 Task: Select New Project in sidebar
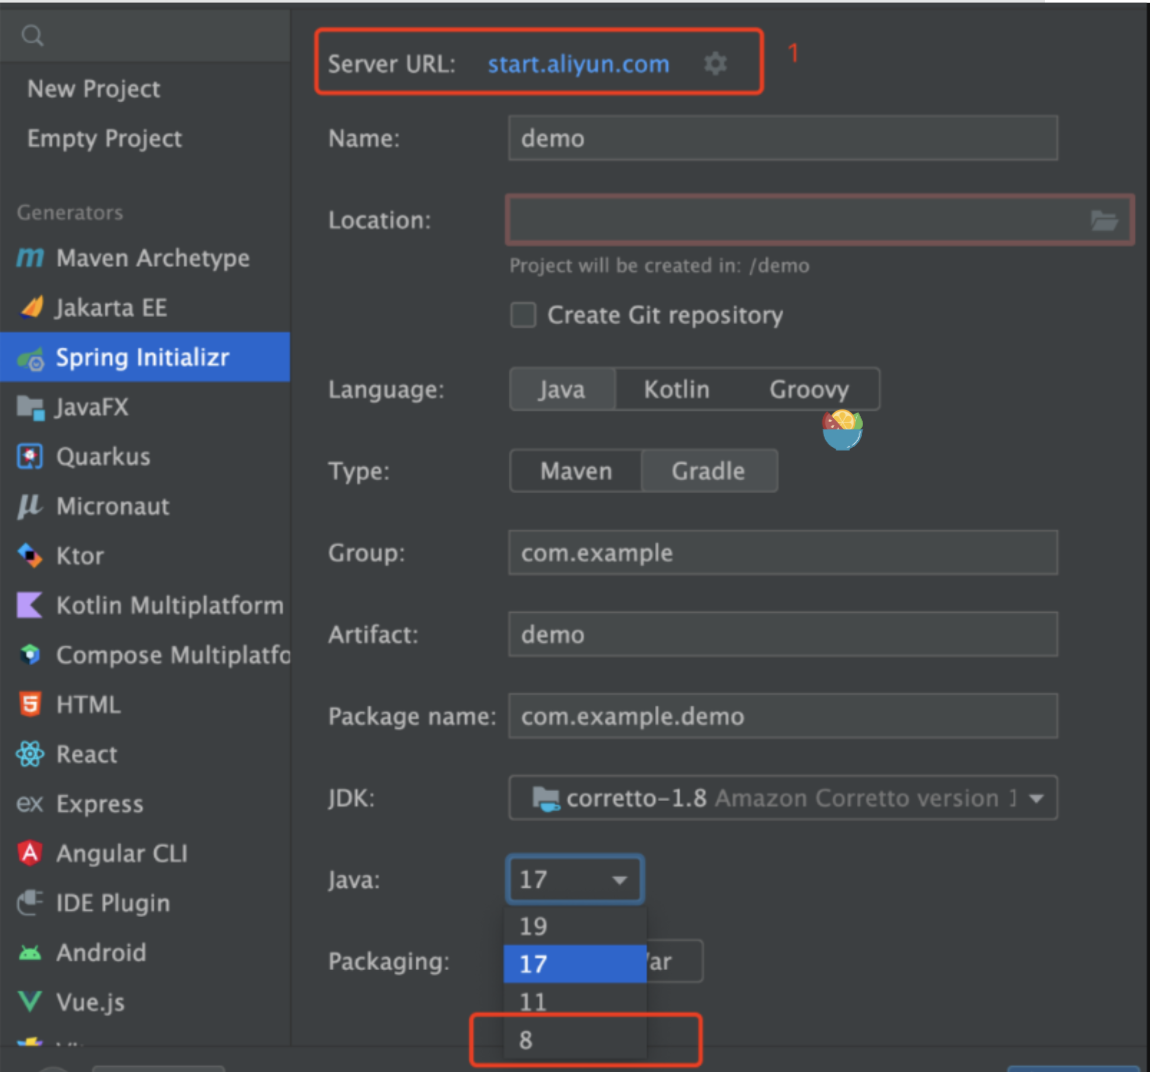point(94,89)
